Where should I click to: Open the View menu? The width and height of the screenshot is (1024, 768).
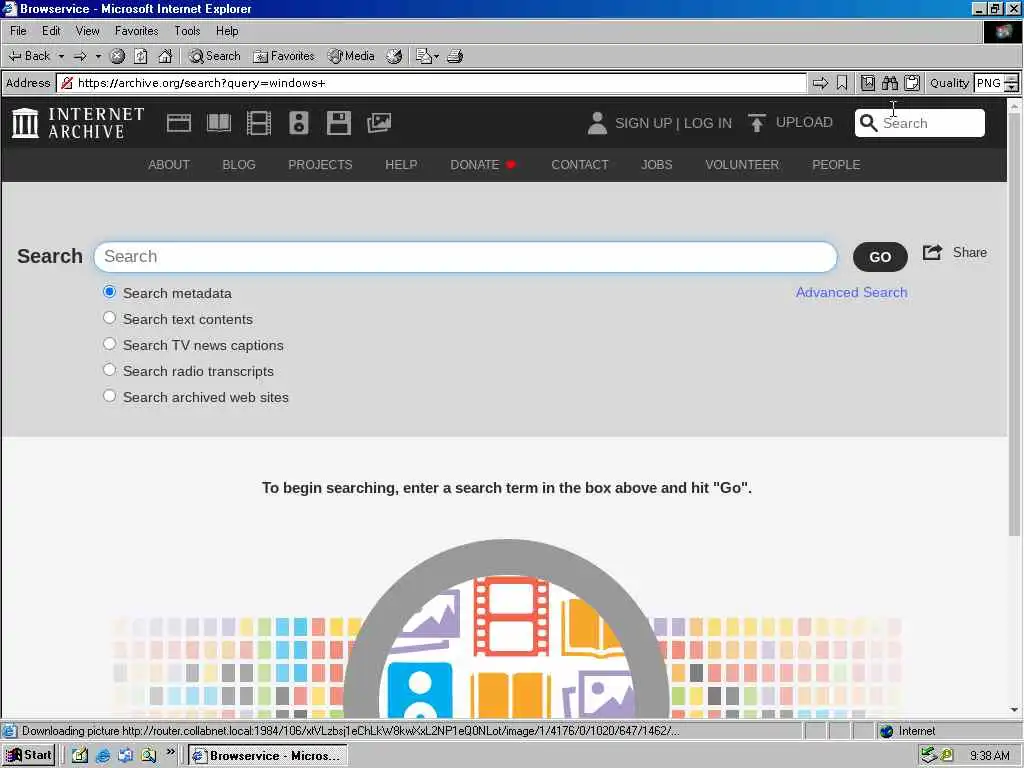88,31
